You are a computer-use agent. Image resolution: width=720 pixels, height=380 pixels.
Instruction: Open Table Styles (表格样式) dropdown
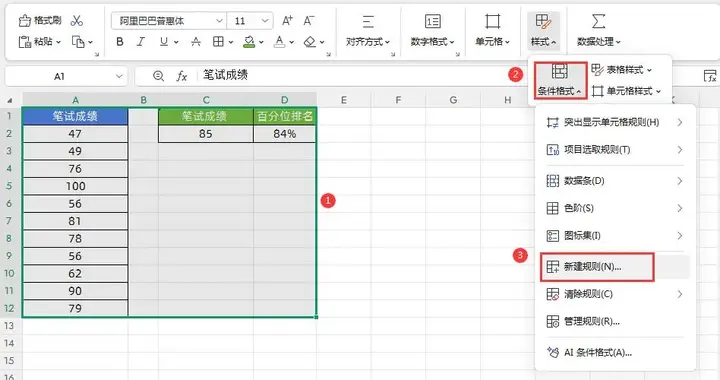(x=622, y=70)
